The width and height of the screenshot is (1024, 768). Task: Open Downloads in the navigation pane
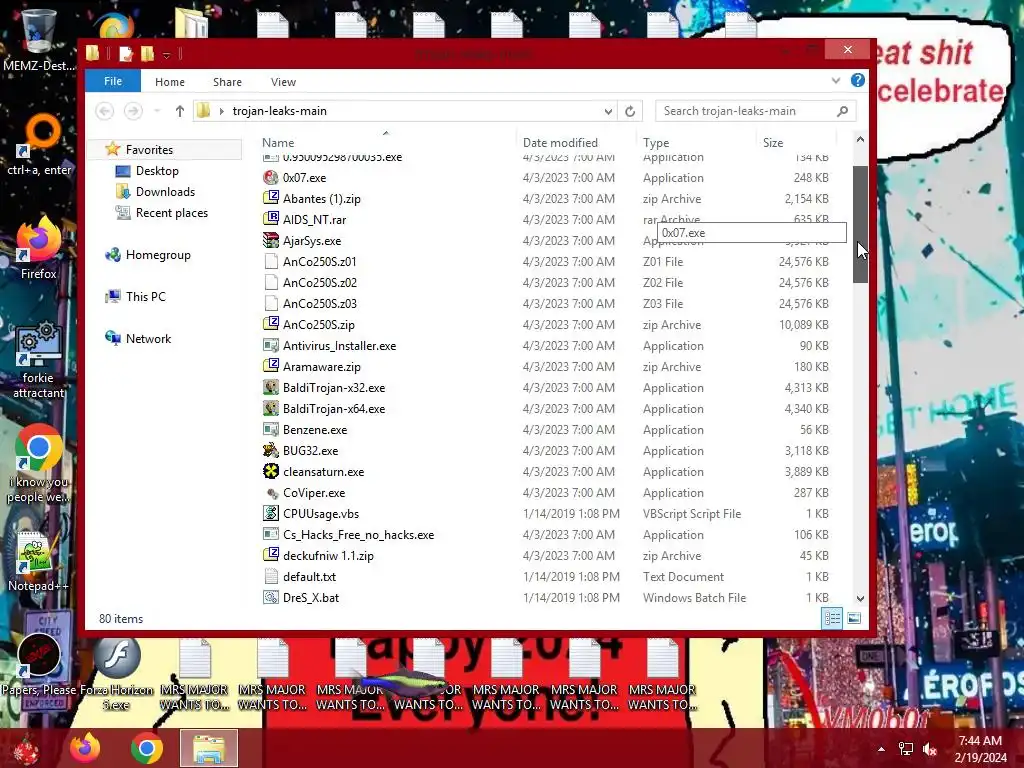(x=165, y=191)
